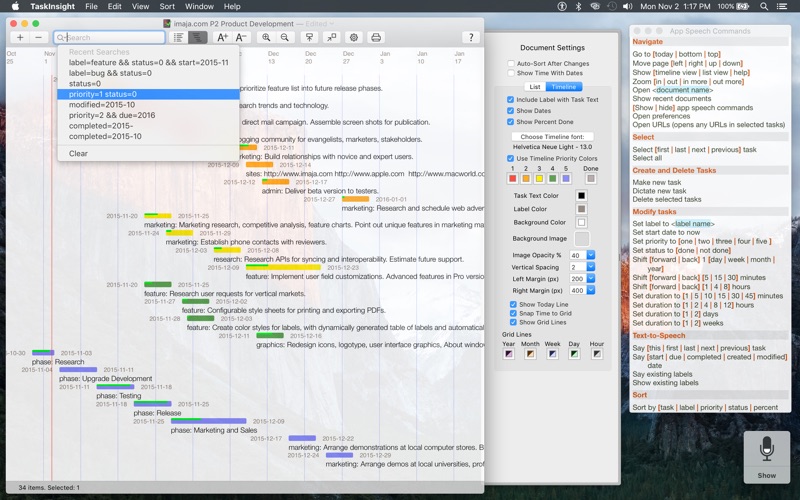Click the add task plus button

[x=19, y=37]
